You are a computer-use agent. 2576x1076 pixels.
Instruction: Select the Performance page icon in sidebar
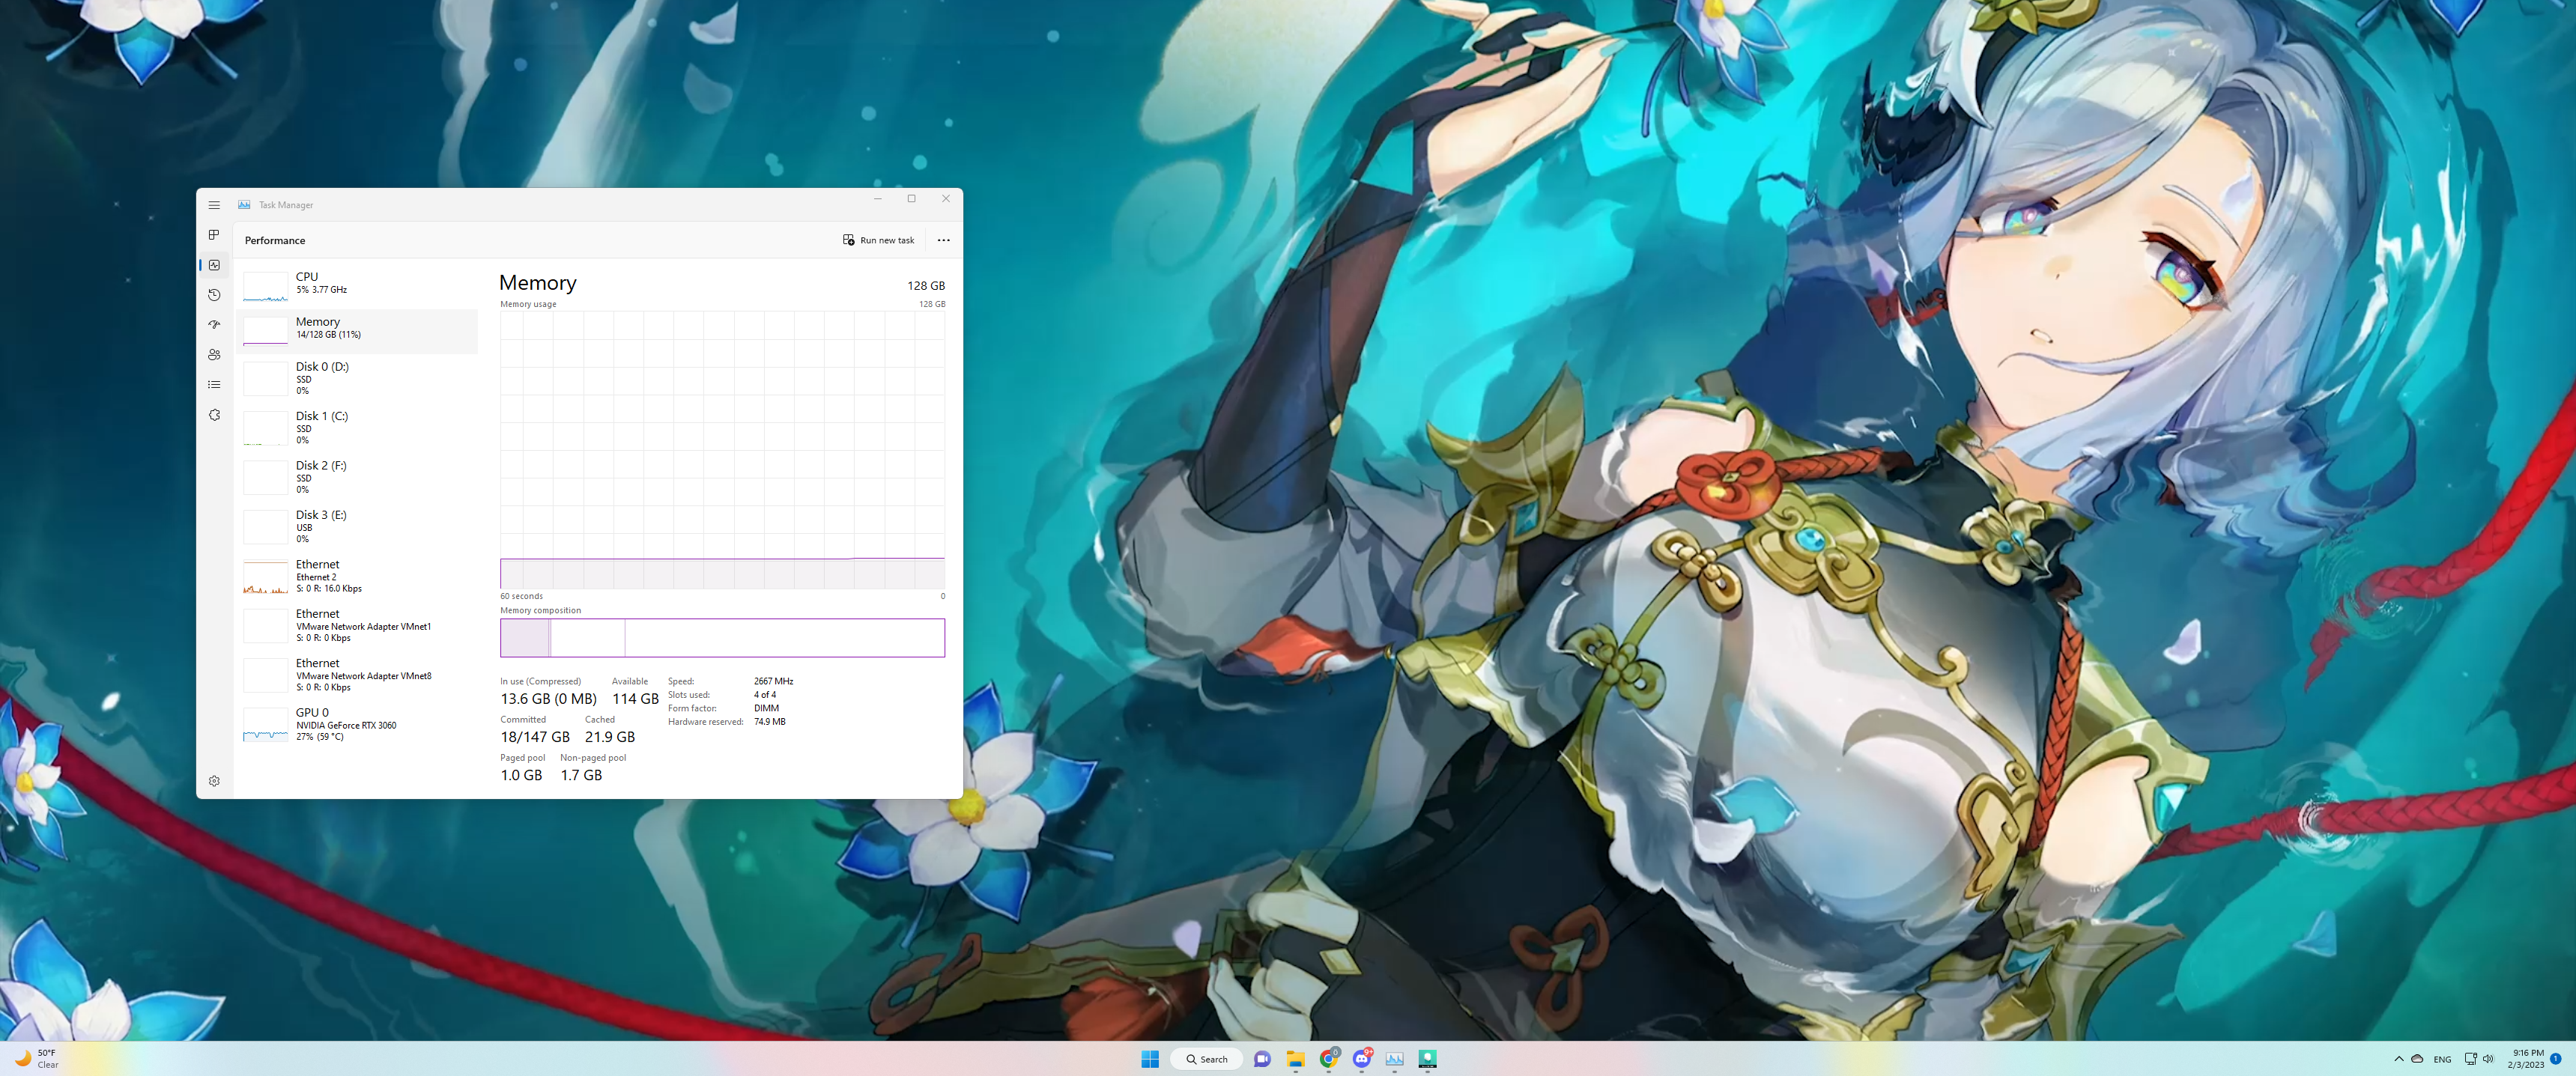click(214, 265)
